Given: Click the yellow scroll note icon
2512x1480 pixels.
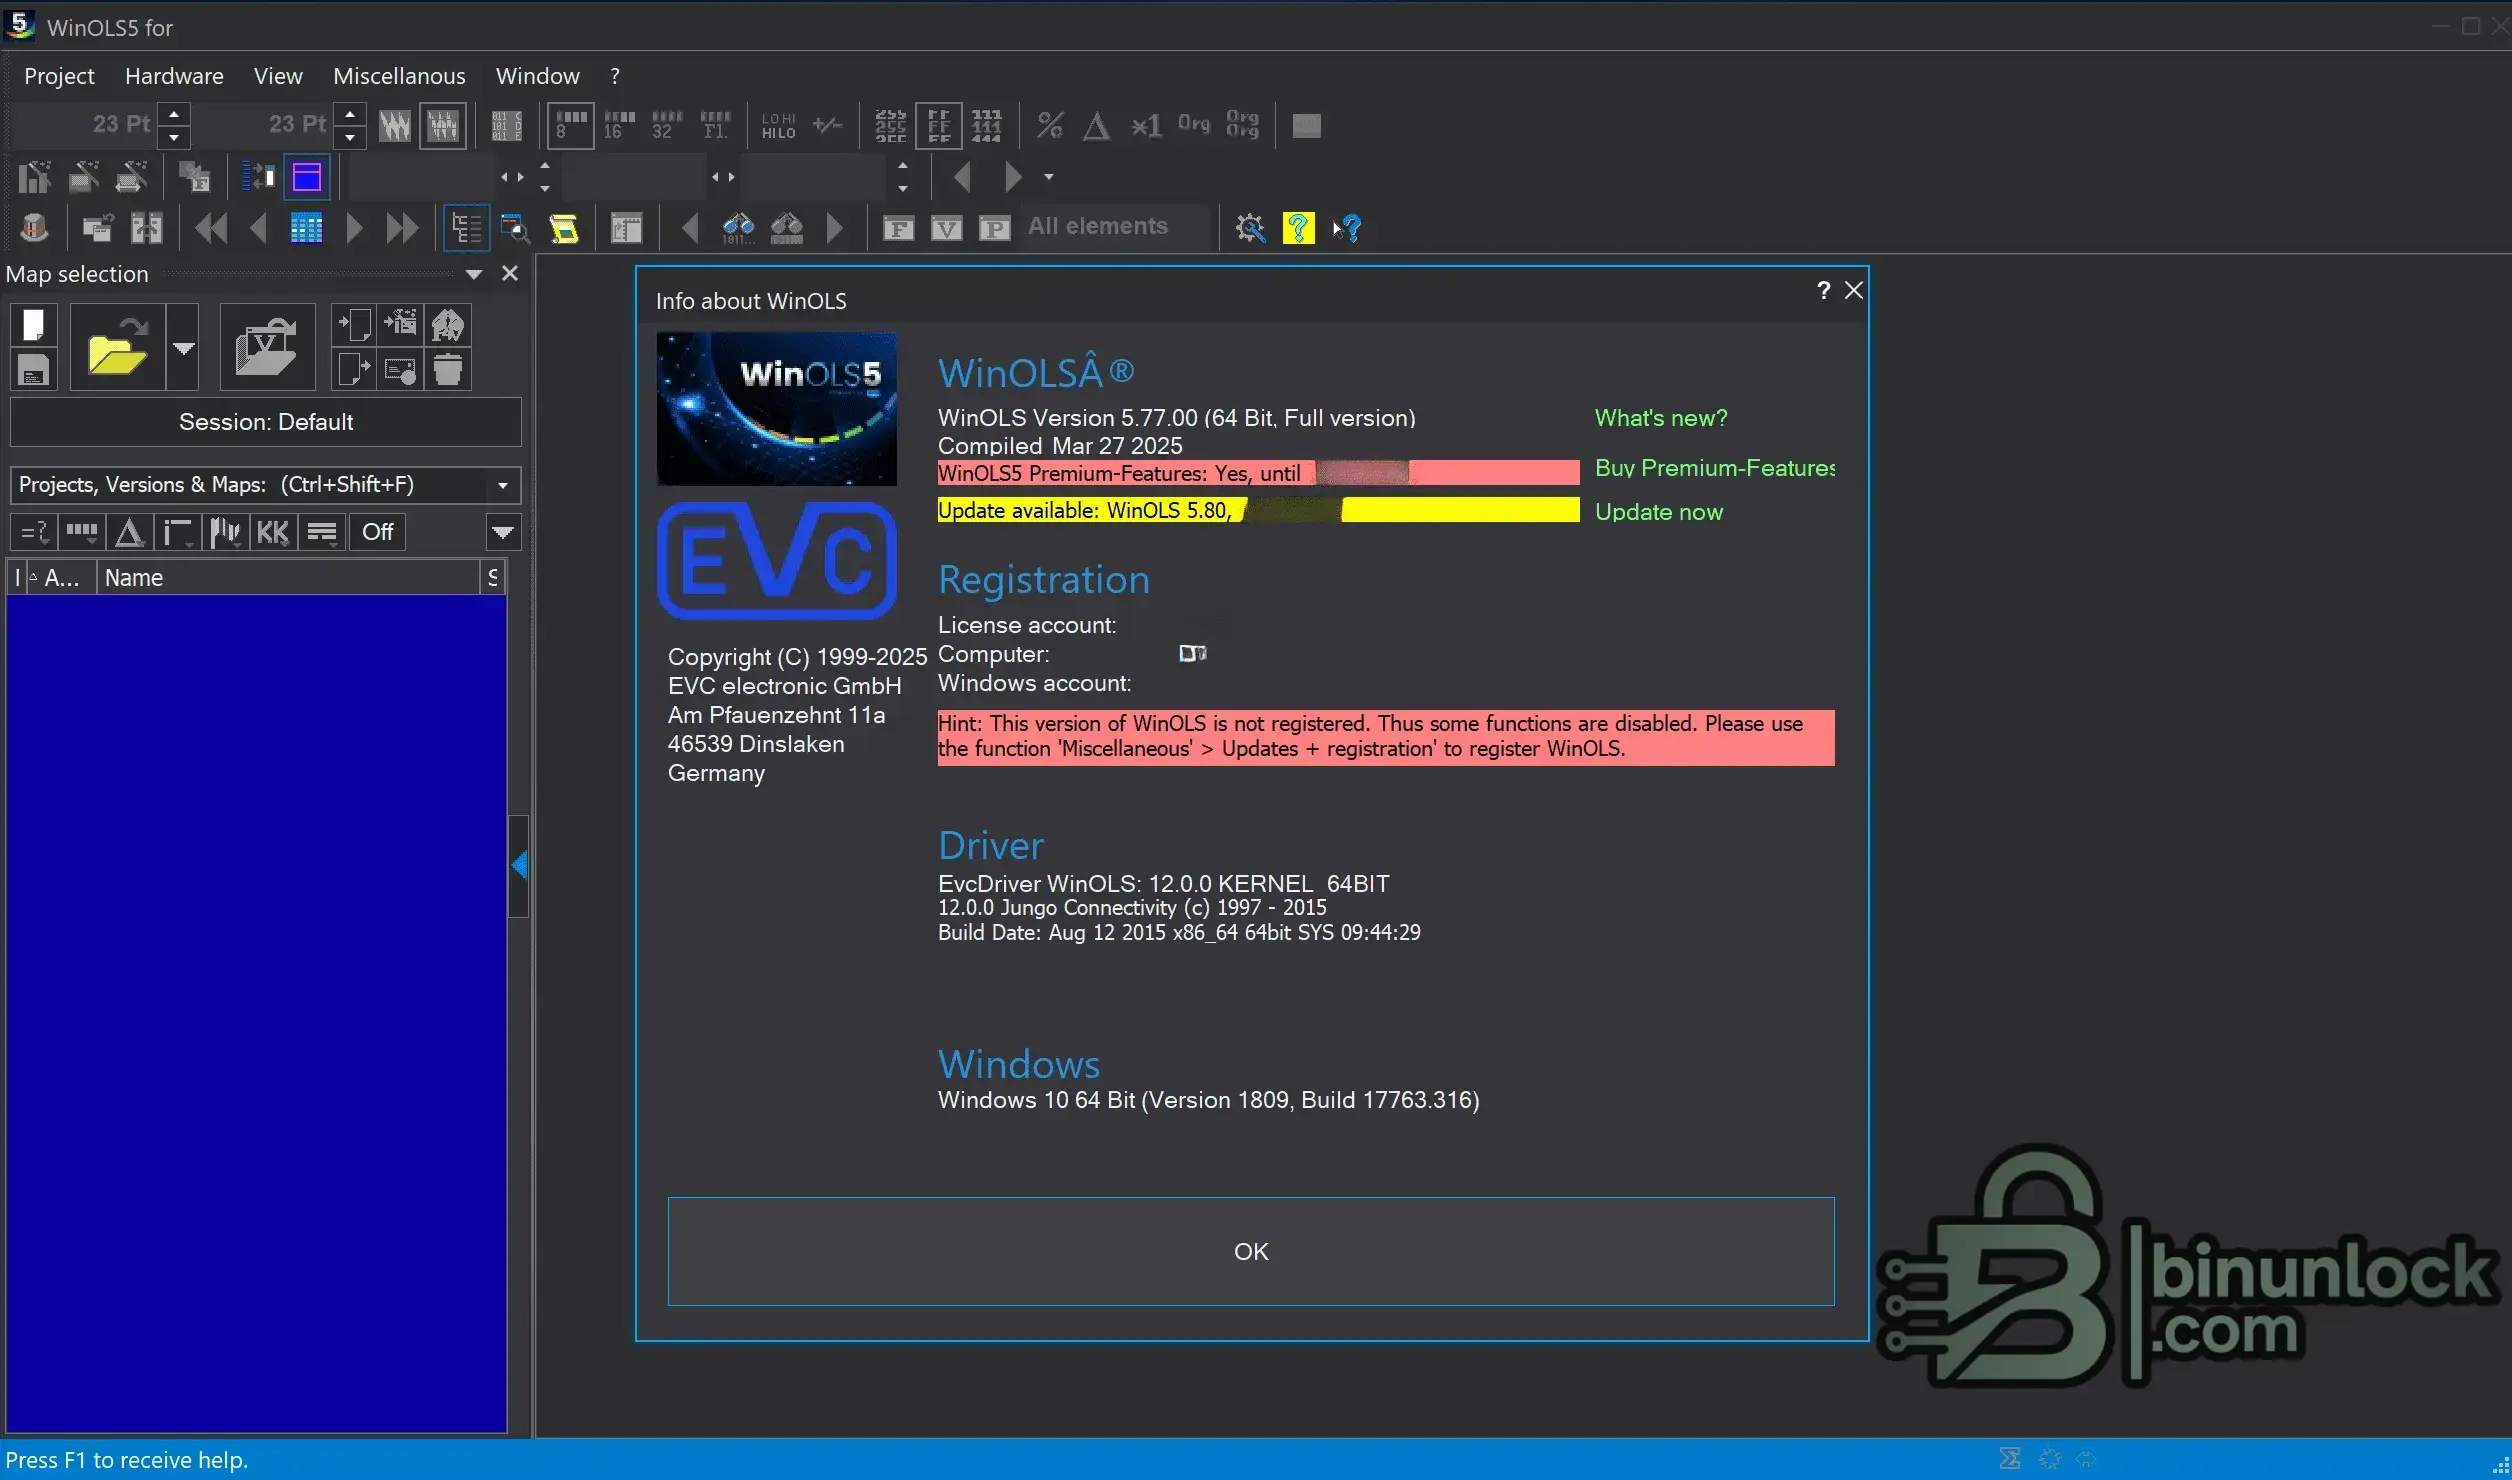Looking at the screenshot, I should 564,228.
